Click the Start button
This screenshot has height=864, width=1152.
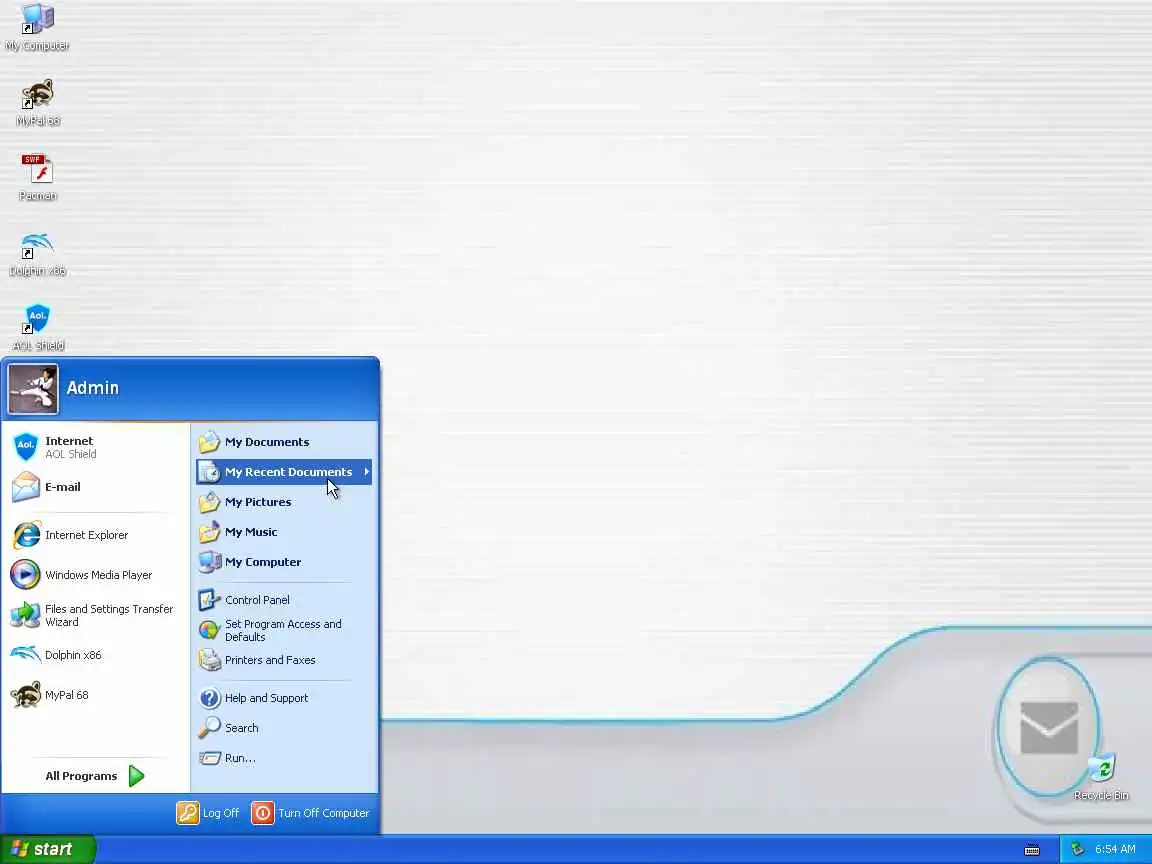click(x=48, y=849)
